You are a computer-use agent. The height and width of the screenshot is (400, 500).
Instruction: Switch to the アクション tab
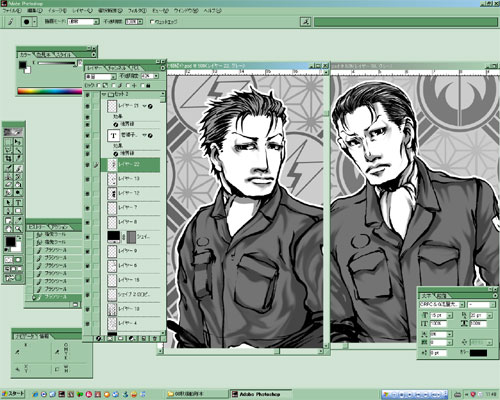click(60, 227)
